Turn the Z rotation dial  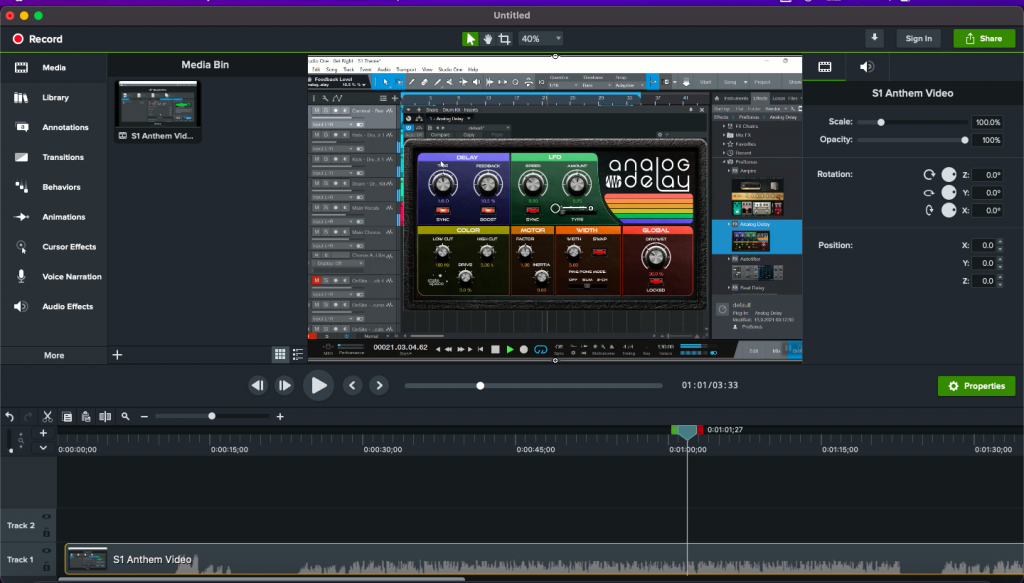tap(949, 175)
